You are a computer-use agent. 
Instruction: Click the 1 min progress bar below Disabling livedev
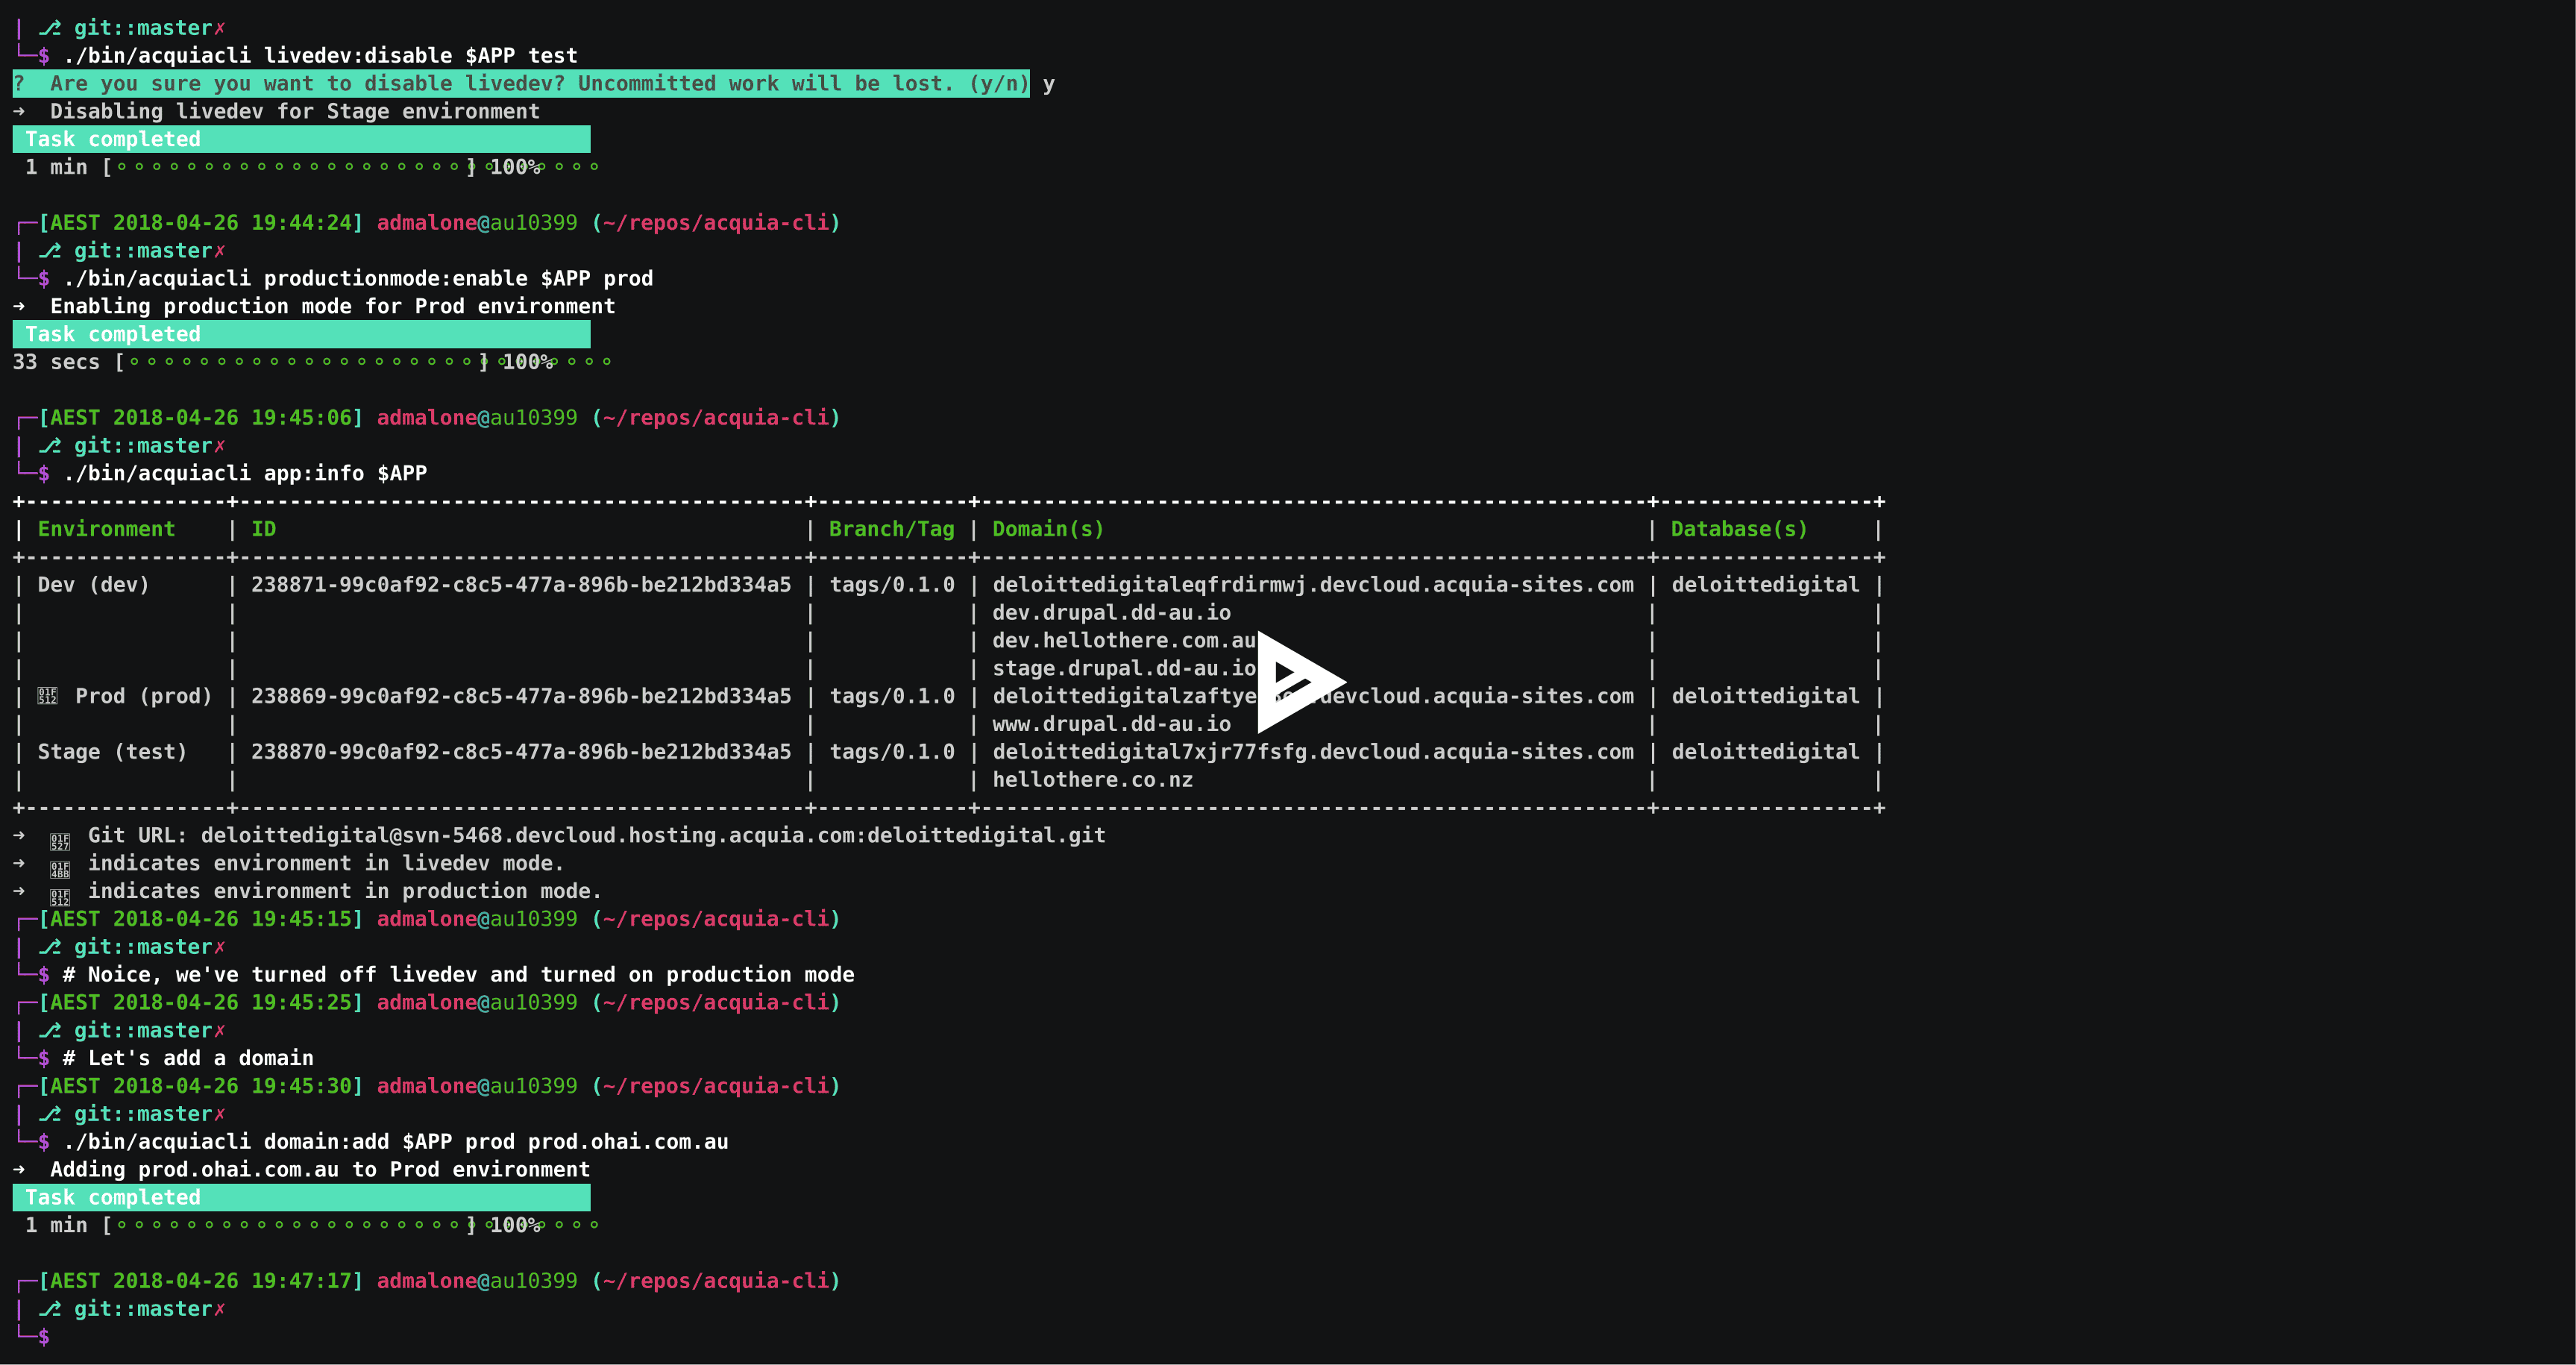pyautogui.click(x=312, y=167)
